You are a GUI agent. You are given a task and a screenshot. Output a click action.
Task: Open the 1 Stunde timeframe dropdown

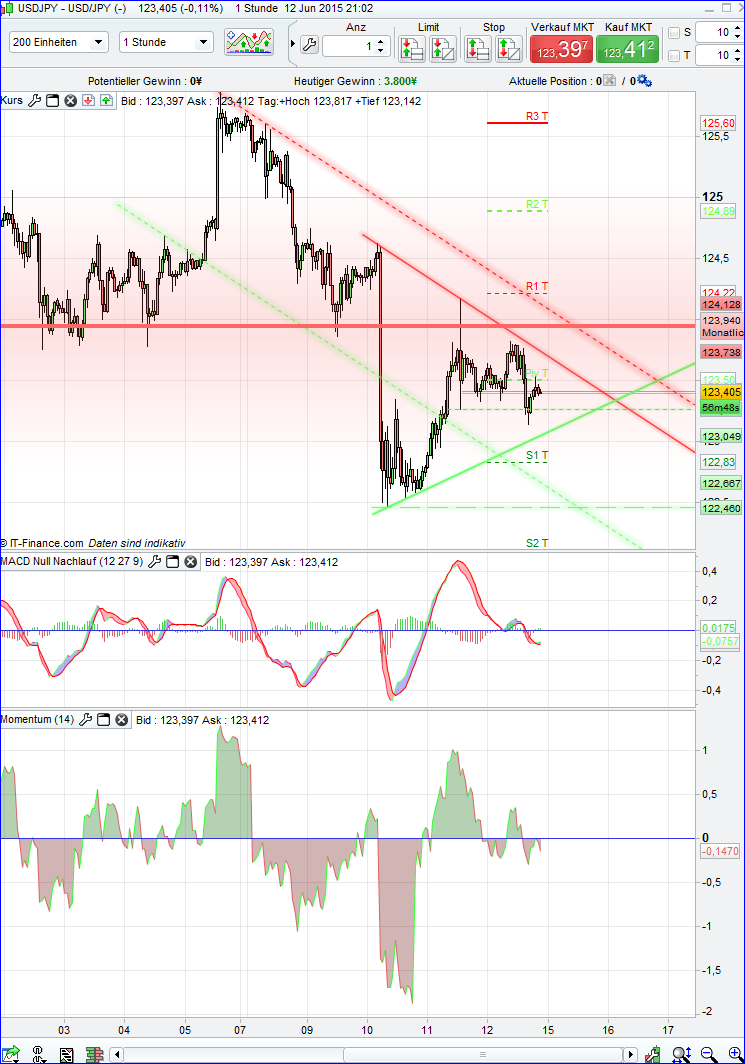click(x=166, y=42)
